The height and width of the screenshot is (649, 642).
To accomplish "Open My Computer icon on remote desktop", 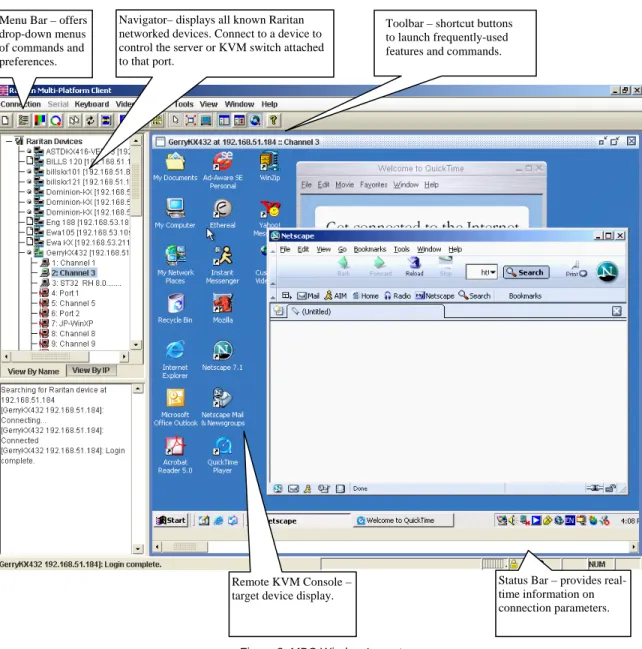I will click(x=175, y=214).
